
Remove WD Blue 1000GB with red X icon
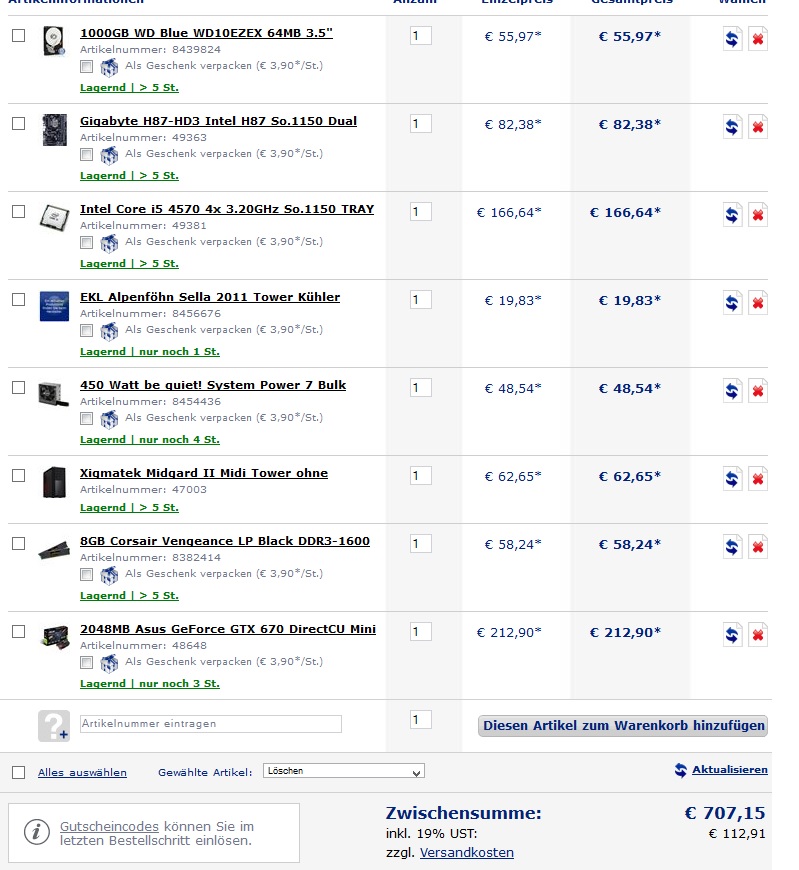tap(758, 39)
